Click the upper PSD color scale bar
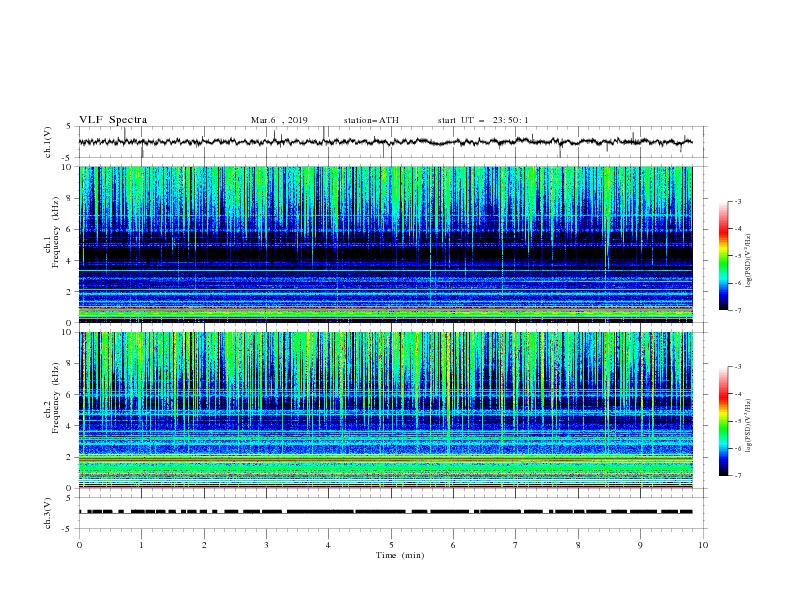792x612 pixels. click(724, 256)
